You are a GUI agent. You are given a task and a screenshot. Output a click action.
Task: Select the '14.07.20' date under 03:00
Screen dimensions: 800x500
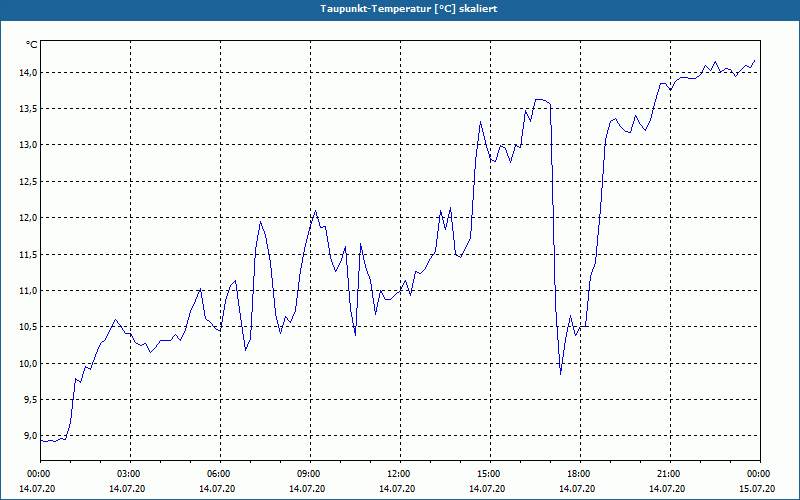[127, 489]
